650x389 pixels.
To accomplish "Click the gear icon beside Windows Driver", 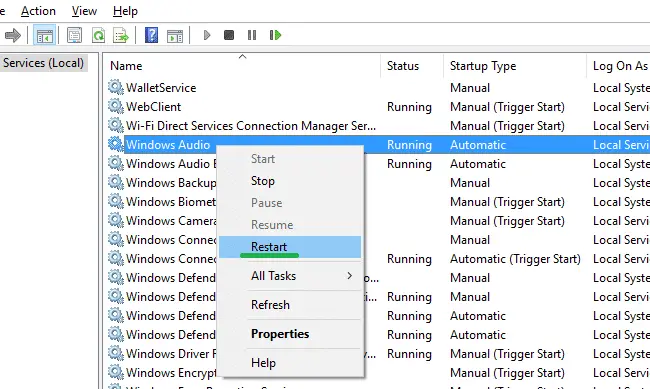I will [x=116, y=353].
